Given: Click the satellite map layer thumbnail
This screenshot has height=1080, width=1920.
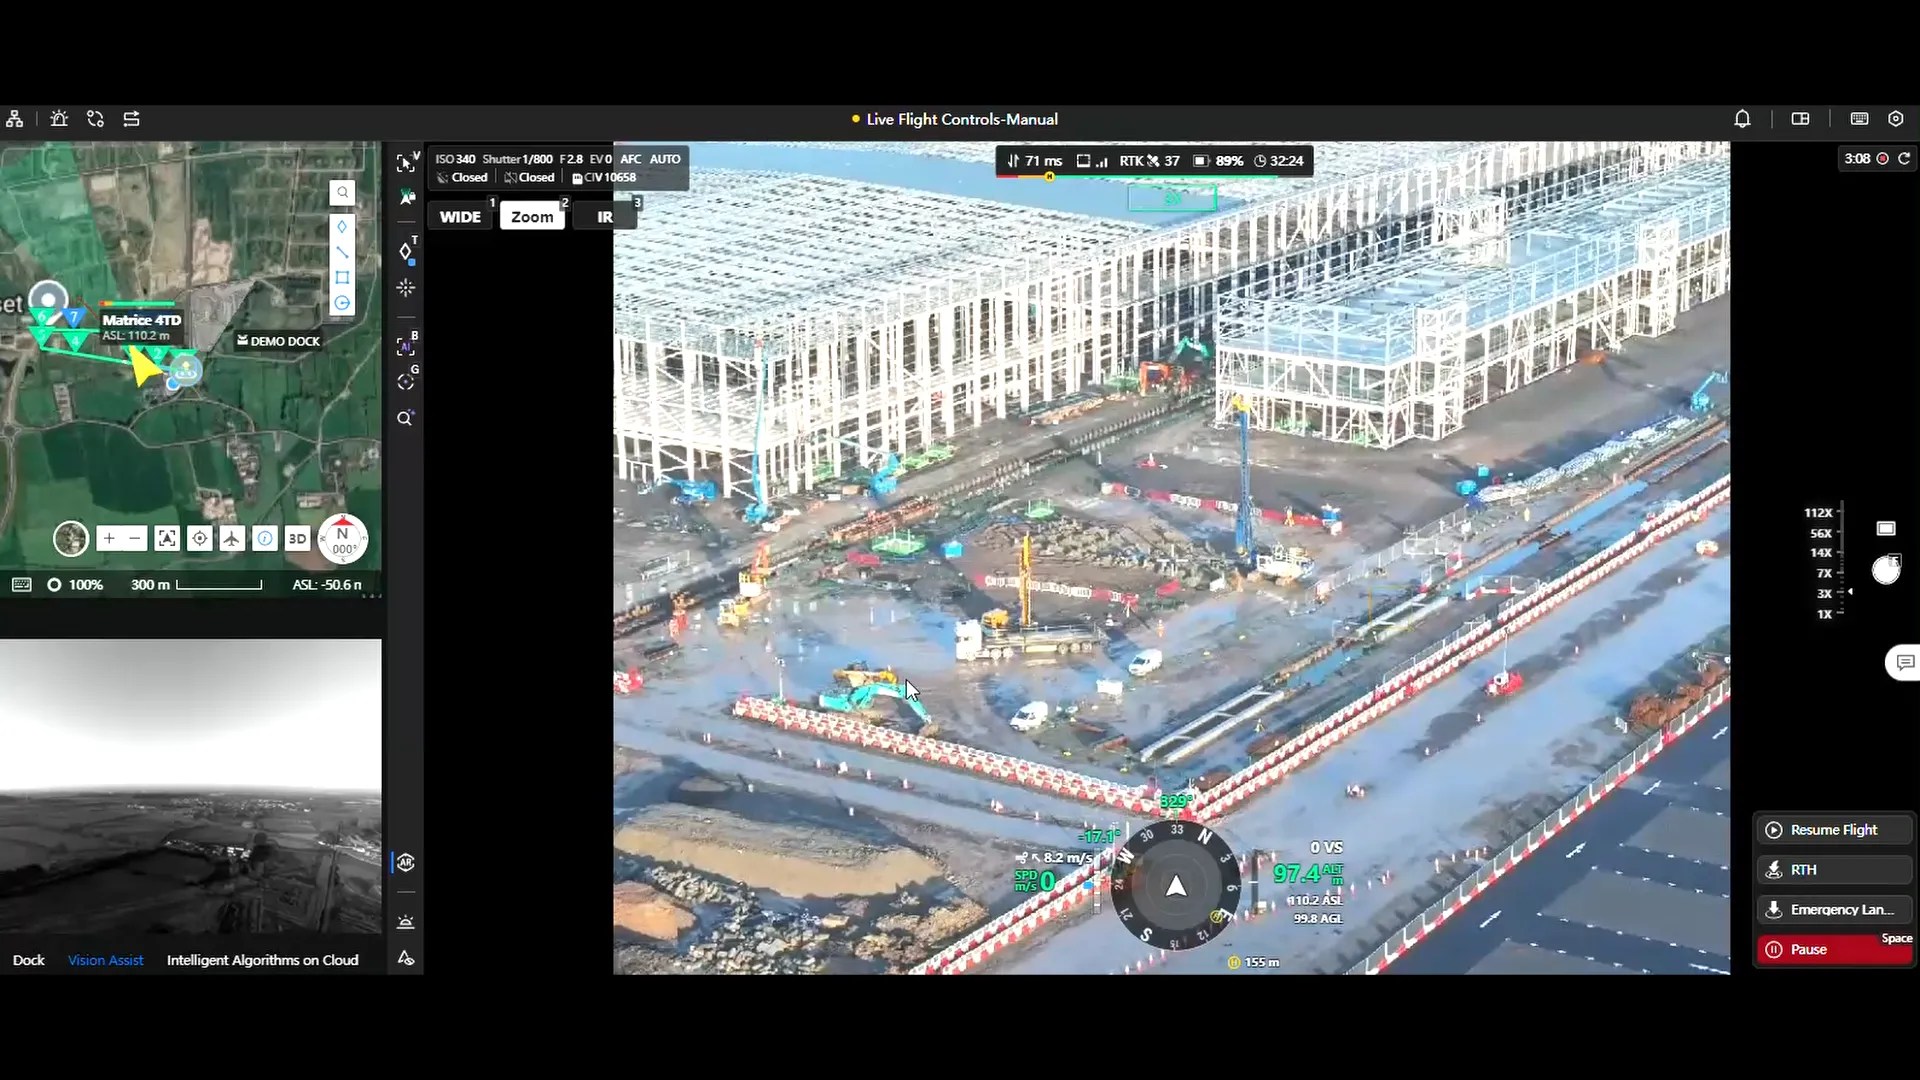Looking at the screenshot, I should coord(71,539).
